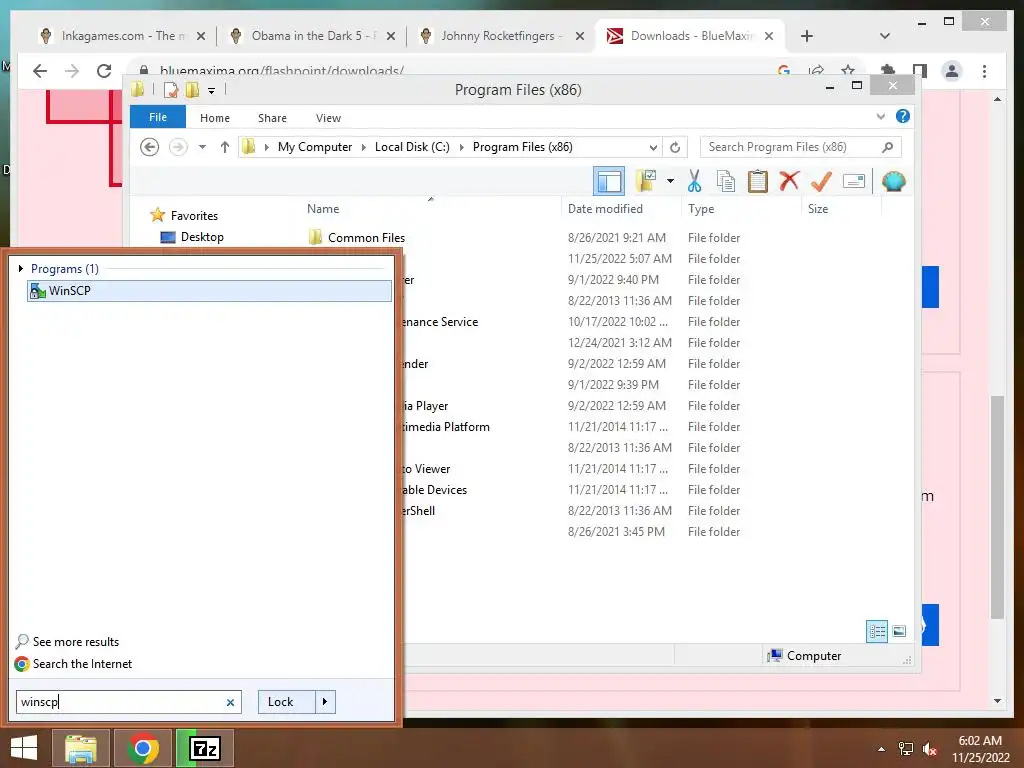Sort by Name column header
The height and width of the screenshot is (768, 1024).
pyautogui.click(x=323, y=209)
